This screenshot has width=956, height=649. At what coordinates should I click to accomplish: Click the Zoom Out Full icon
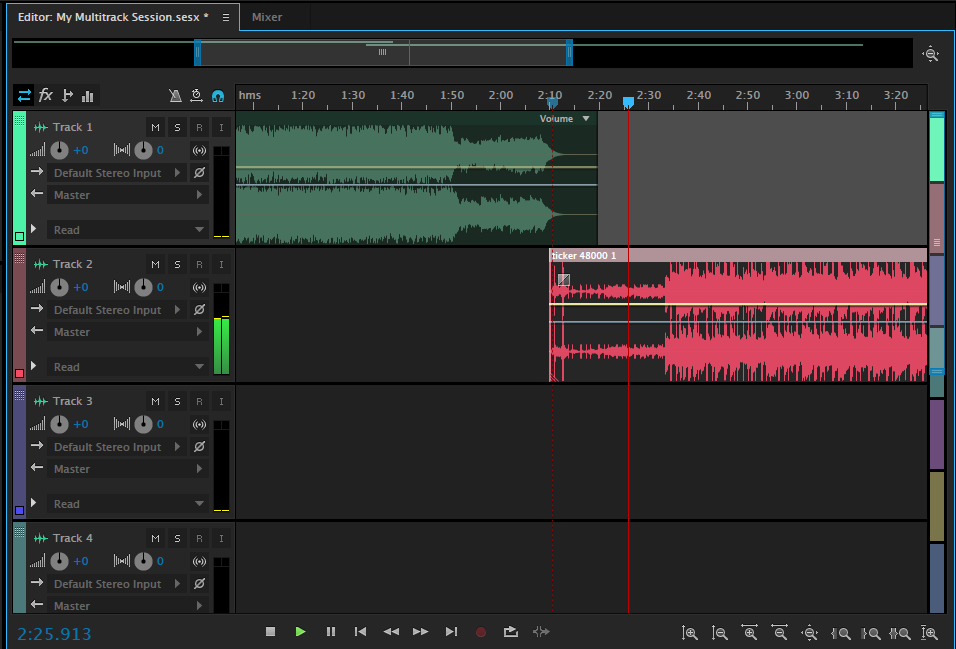pyautogui.click(x=810, y=632)
